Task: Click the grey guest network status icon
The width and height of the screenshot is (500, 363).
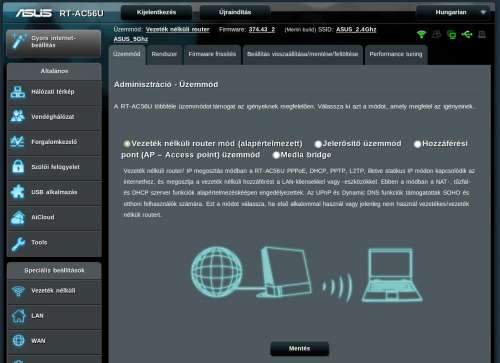Action: pyautogui.click(x=436, y=34)
